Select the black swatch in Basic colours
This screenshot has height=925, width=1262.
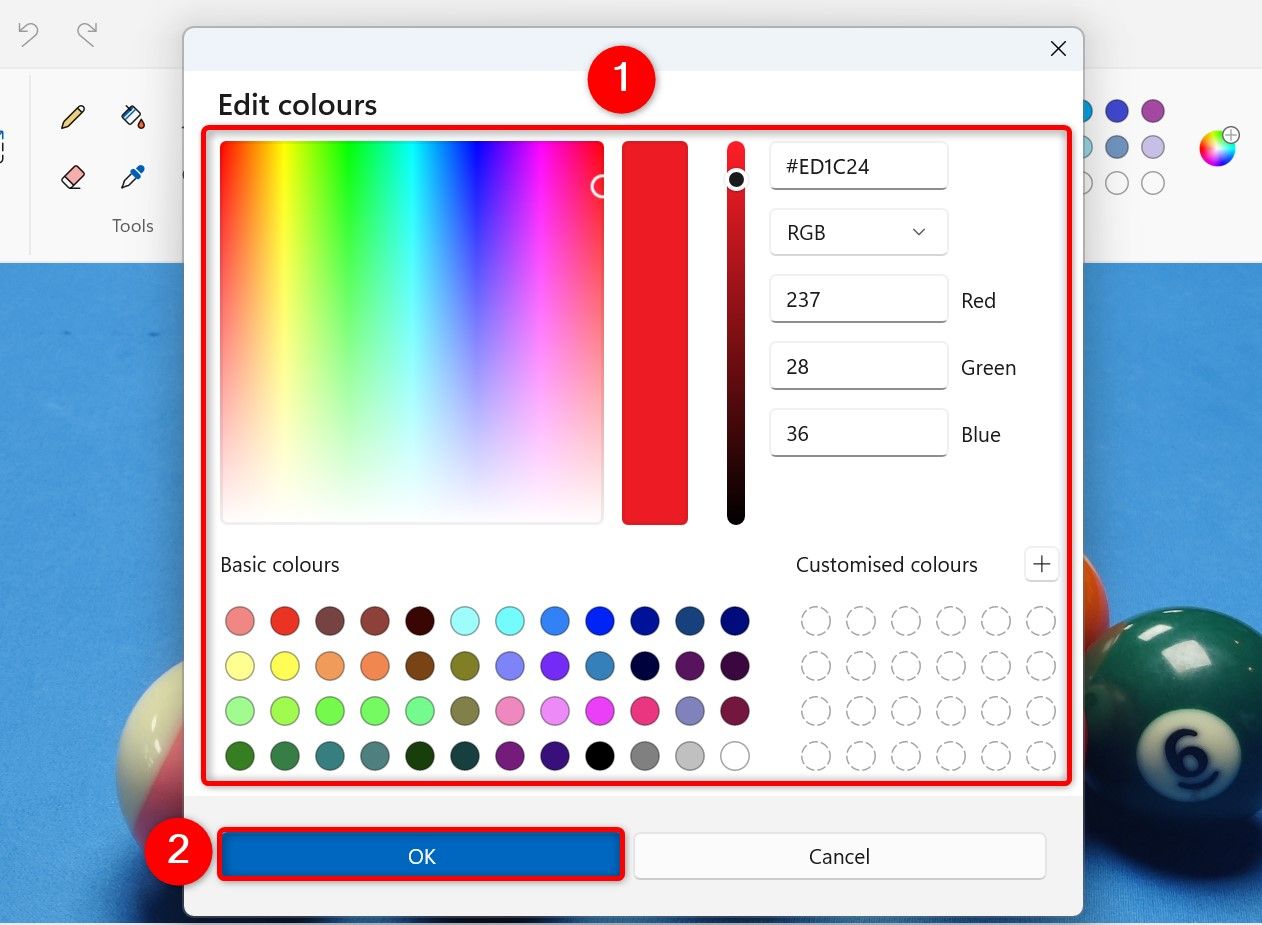click(599, 756)
